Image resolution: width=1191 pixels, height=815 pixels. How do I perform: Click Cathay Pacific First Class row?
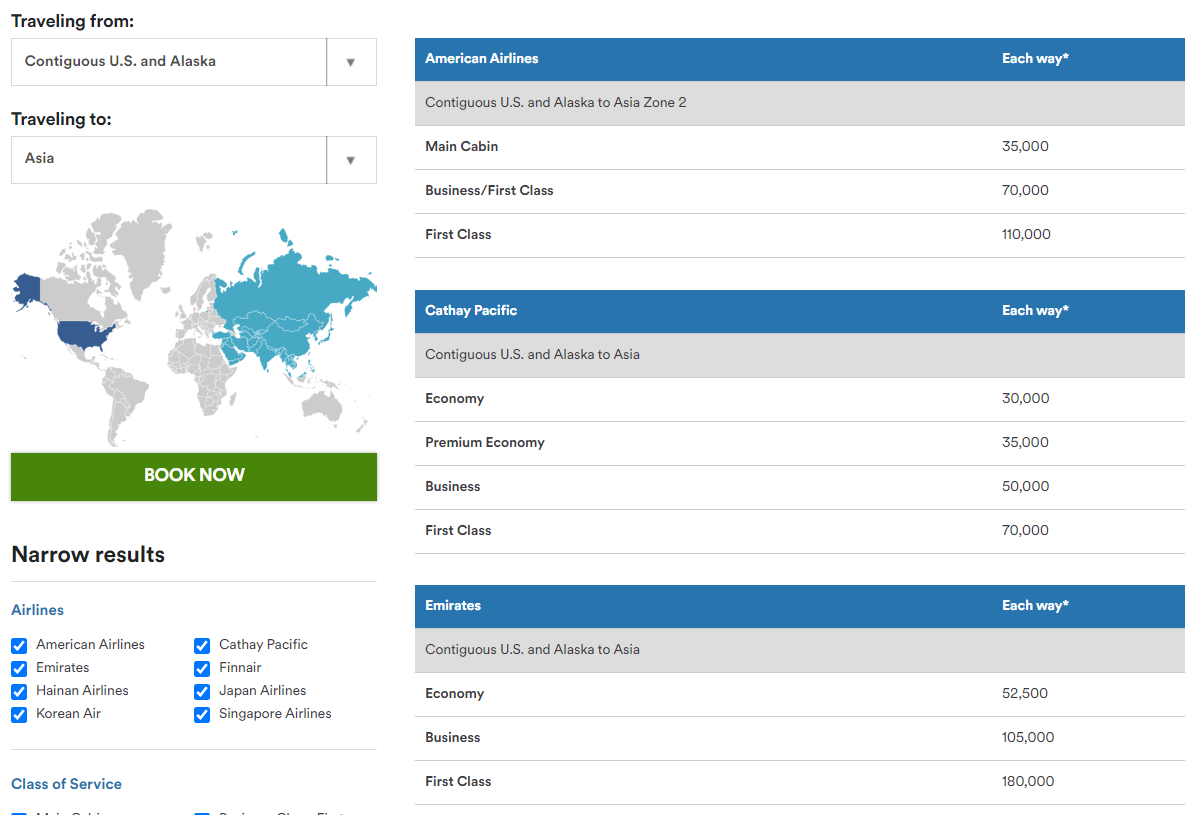(799, 531)
